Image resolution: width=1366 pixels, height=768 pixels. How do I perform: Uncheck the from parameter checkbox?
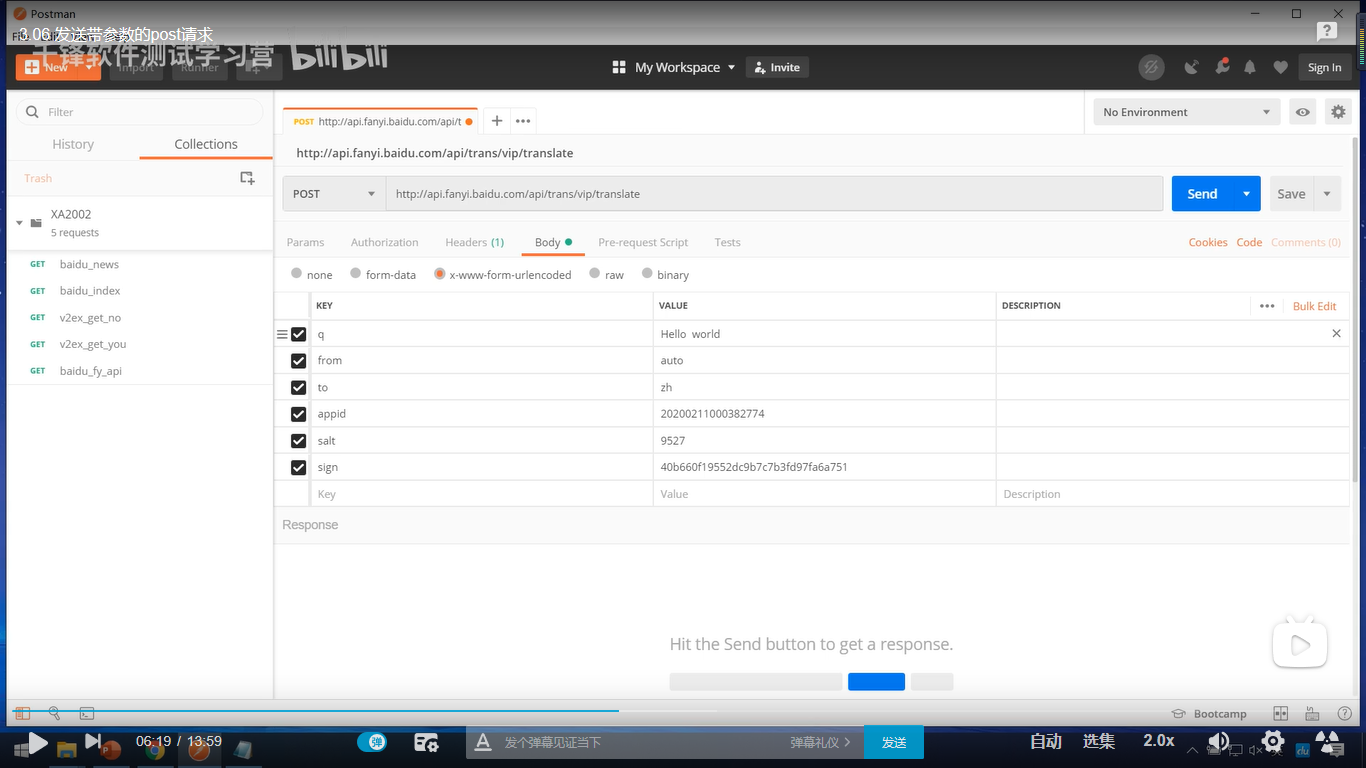298,360
